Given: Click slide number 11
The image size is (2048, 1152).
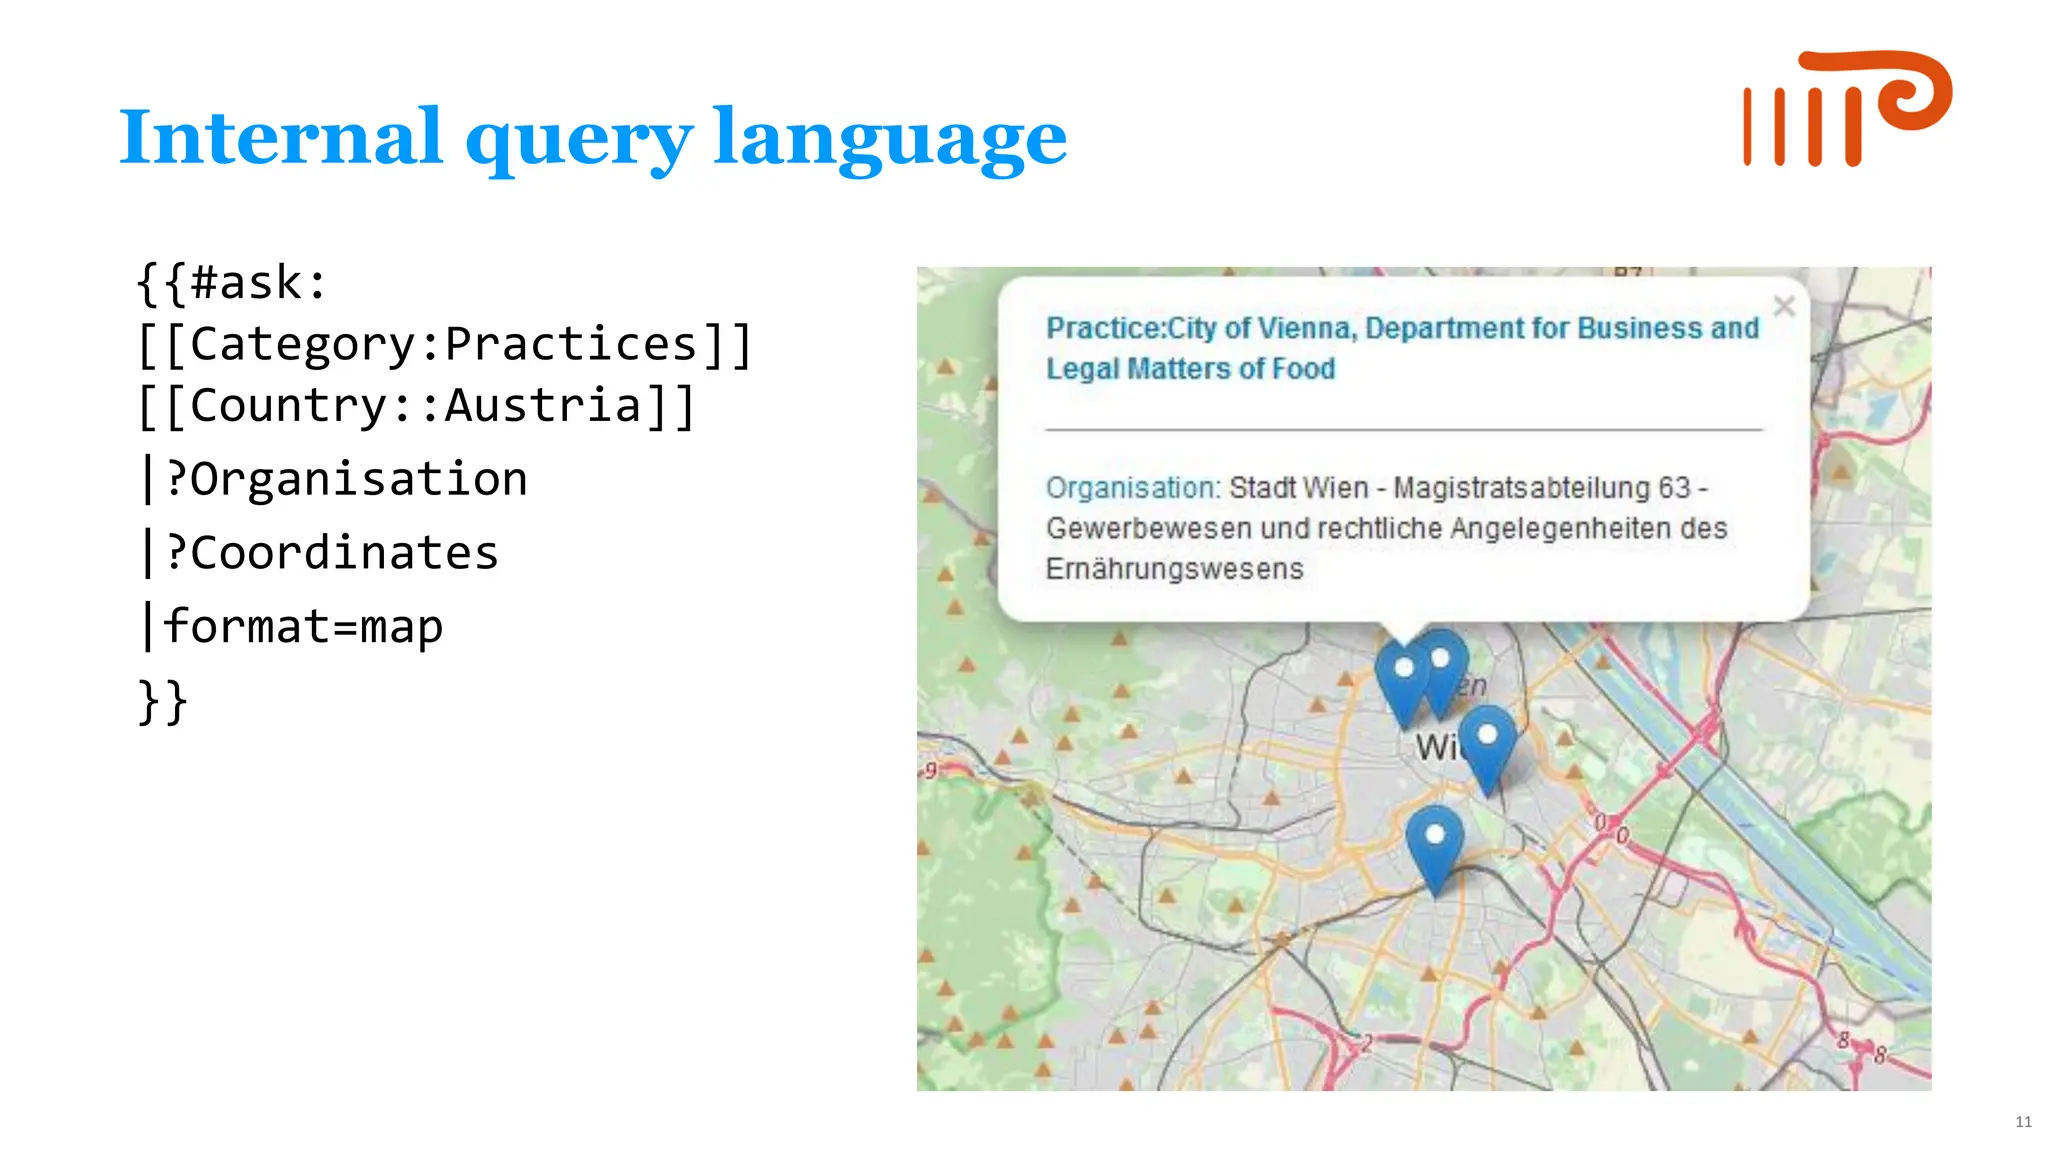Looking at the screenshot, I should pyautogui.click(x=2023, y=1122).
